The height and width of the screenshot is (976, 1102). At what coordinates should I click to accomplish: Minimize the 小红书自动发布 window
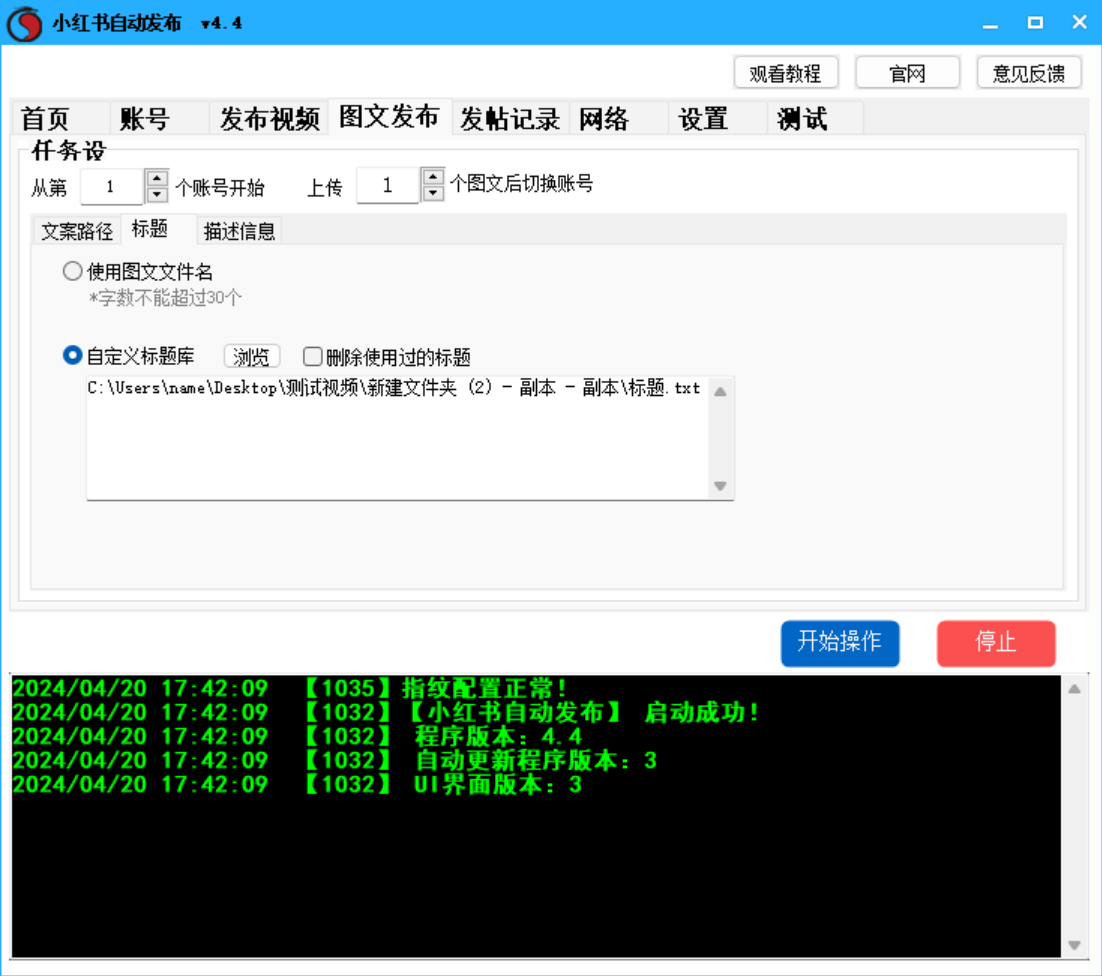990,23
